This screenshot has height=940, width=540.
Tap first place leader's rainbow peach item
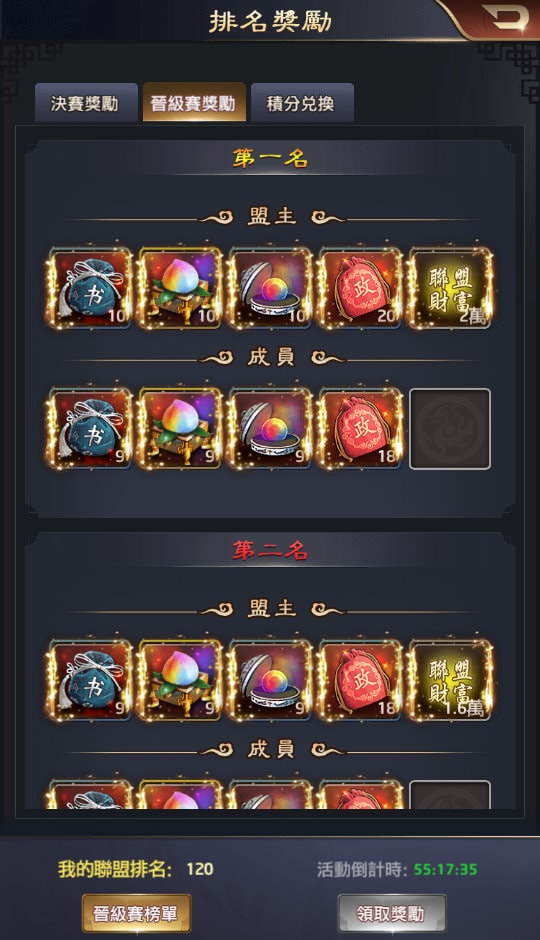click(x=180, y=289)
